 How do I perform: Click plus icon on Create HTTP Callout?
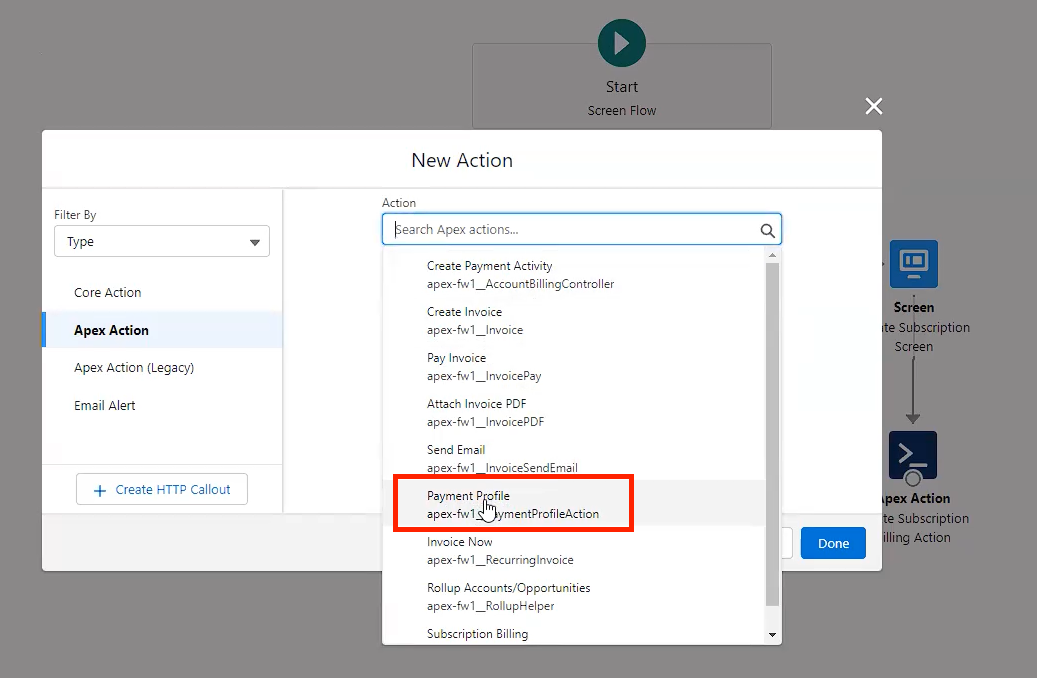coord(100,490)
